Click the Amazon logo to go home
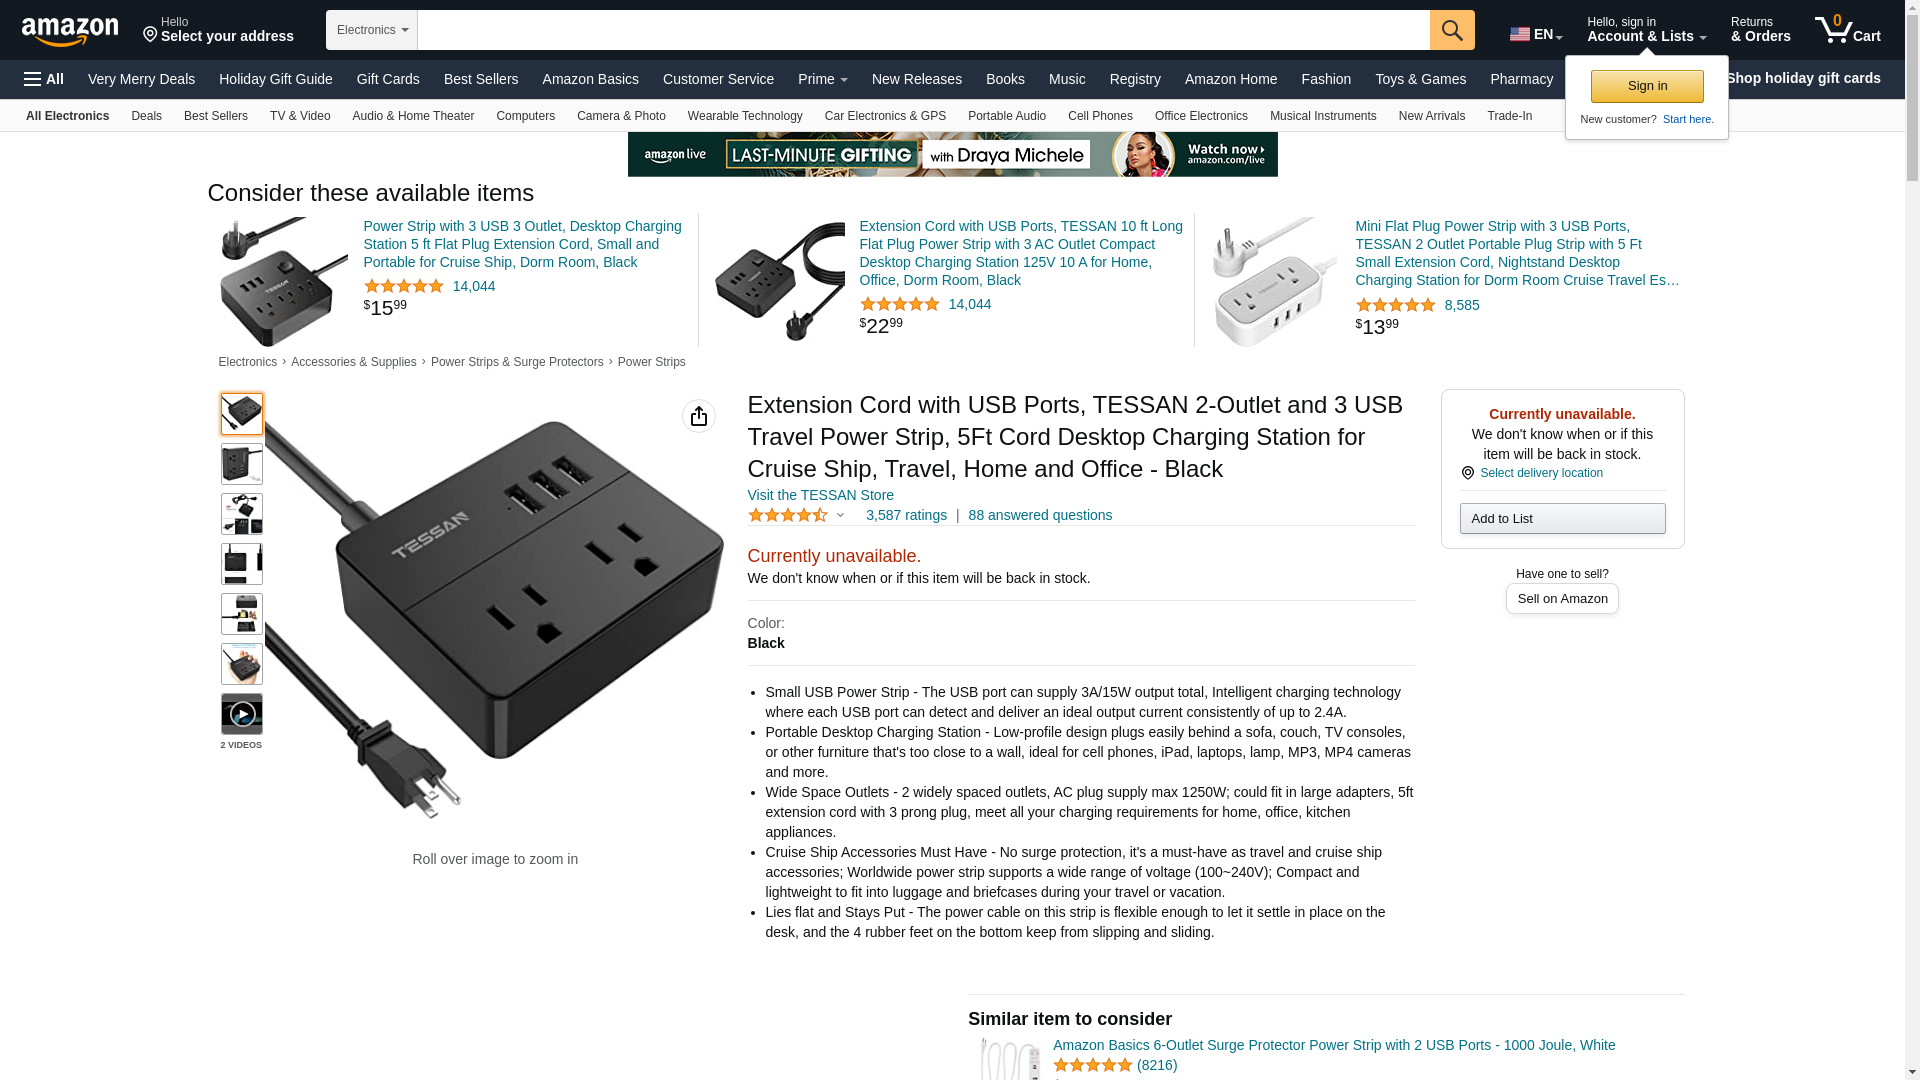Image resolution: width=1920 pixels, height=1080 pixels. click(70, 32)
